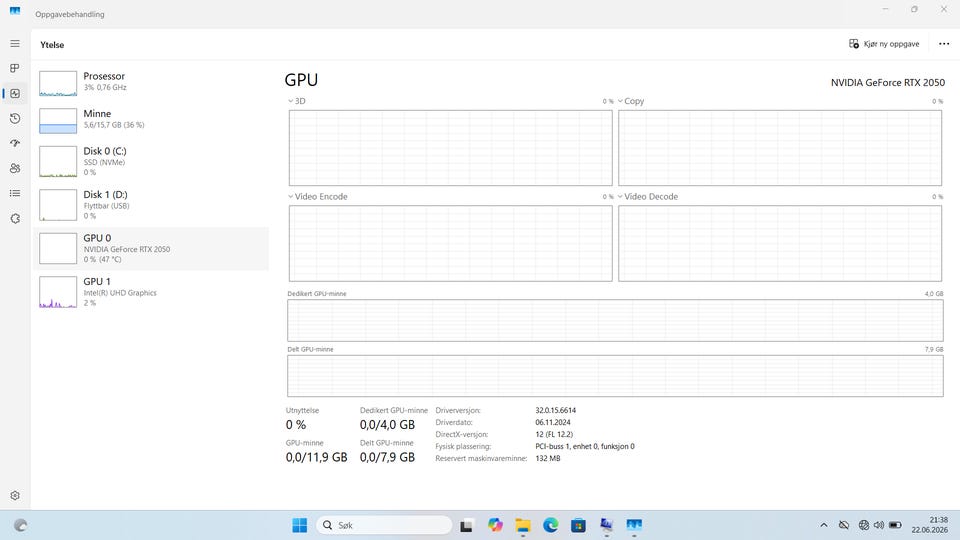The image size is (960, 540).
Task: Click NVIDIA GeForce RTX 2050 title
Action: [888, 82]
